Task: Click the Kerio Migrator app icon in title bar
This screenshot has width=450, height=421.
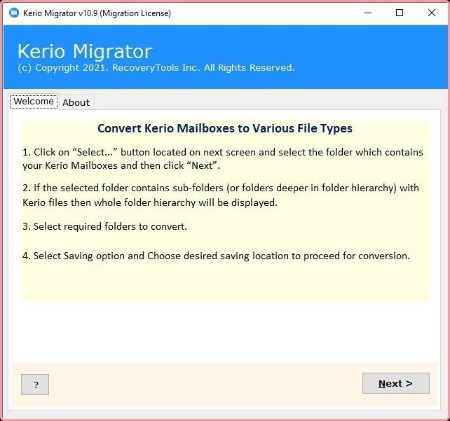Action: click(14, 13)
